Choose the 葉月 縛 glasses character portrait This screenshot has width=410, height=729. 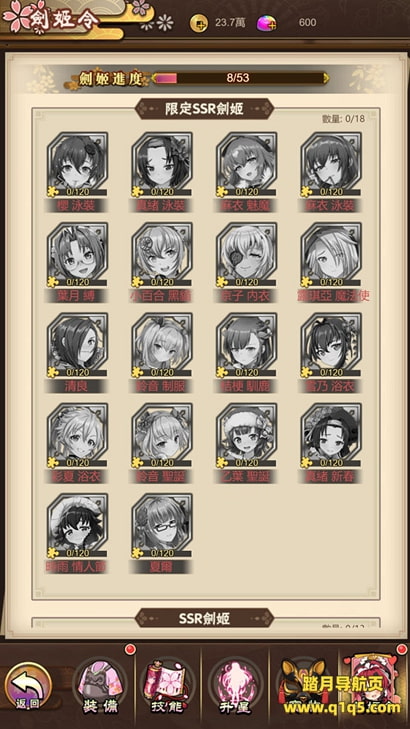(x=77, y=255)
